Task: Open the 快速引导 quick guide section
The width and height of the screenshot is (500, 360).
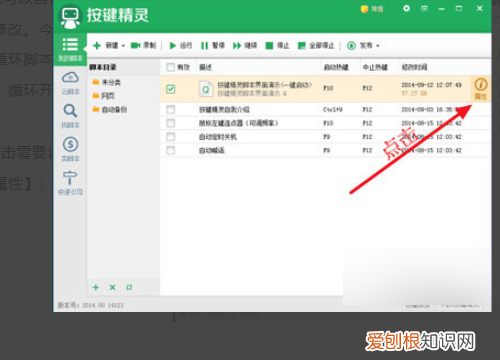Action: [x=70, y=183]
